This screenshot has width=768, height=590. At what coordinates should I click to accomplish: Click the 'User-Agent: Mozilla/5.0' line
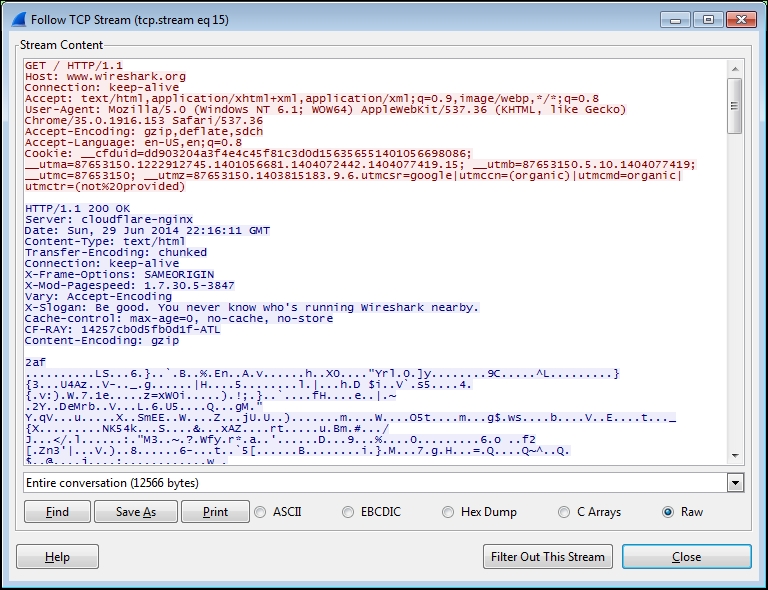[326, 110]
